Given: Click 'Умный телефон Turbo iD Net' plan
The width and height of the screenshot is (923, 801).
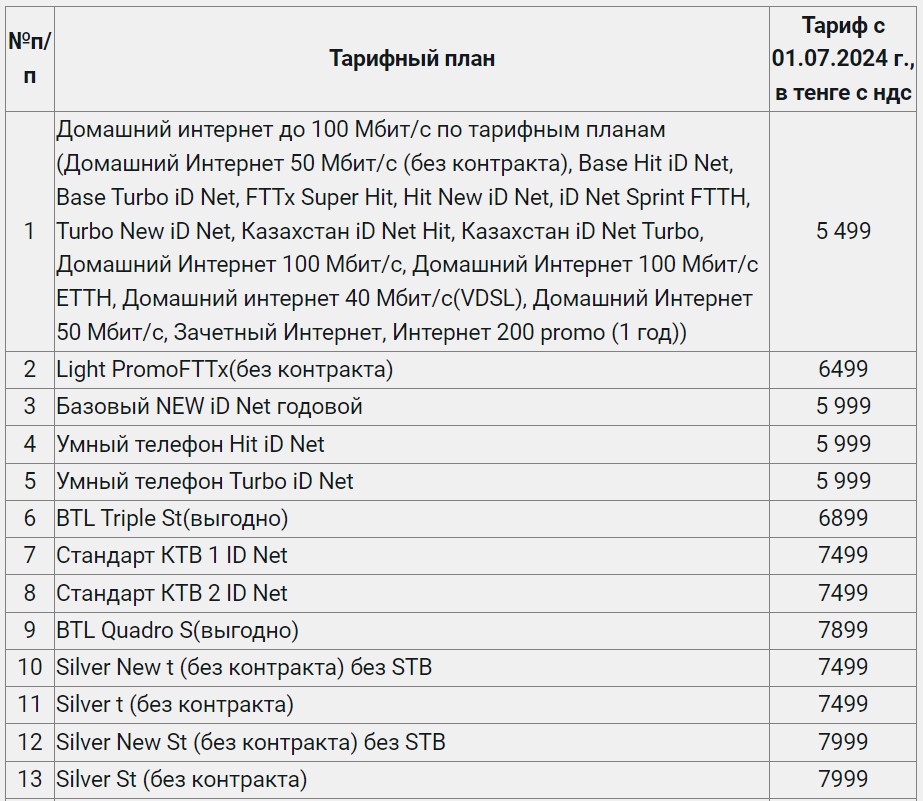Looking at the screenshot, I should [x=205, y=481].
